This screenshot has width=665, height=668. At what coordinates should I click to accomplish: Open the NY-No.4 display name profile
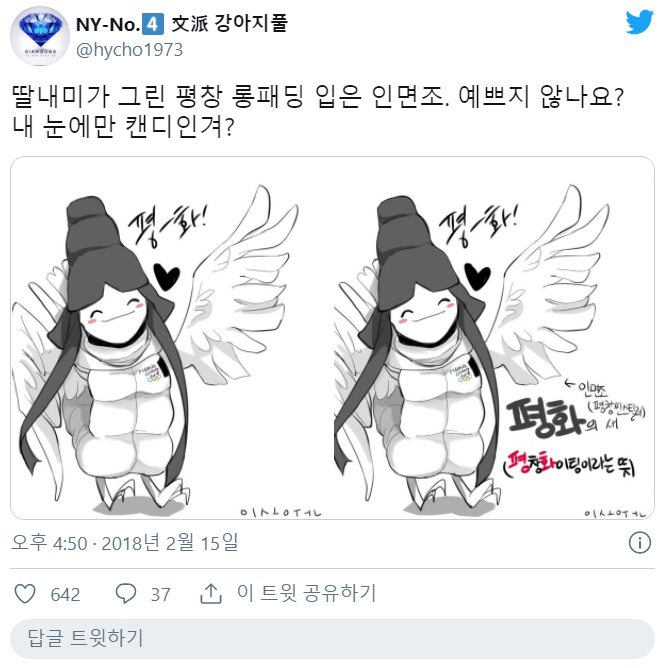click(x=182, y=24)
